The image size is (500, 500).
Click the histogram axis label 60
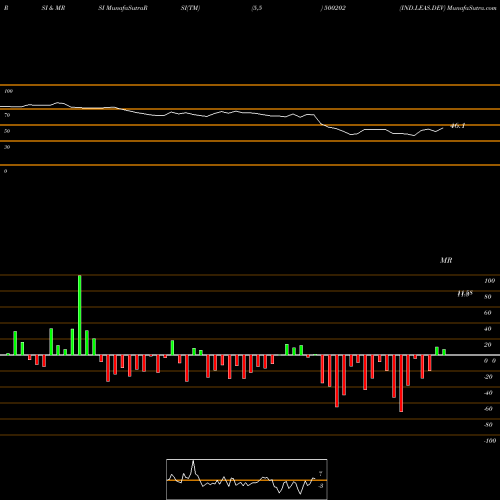[x=487, y=313]
